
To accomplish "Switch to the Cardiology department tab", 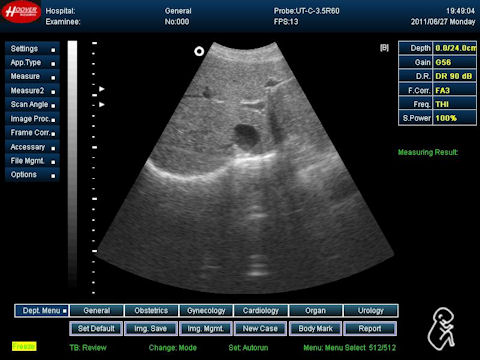I will 261,311.
